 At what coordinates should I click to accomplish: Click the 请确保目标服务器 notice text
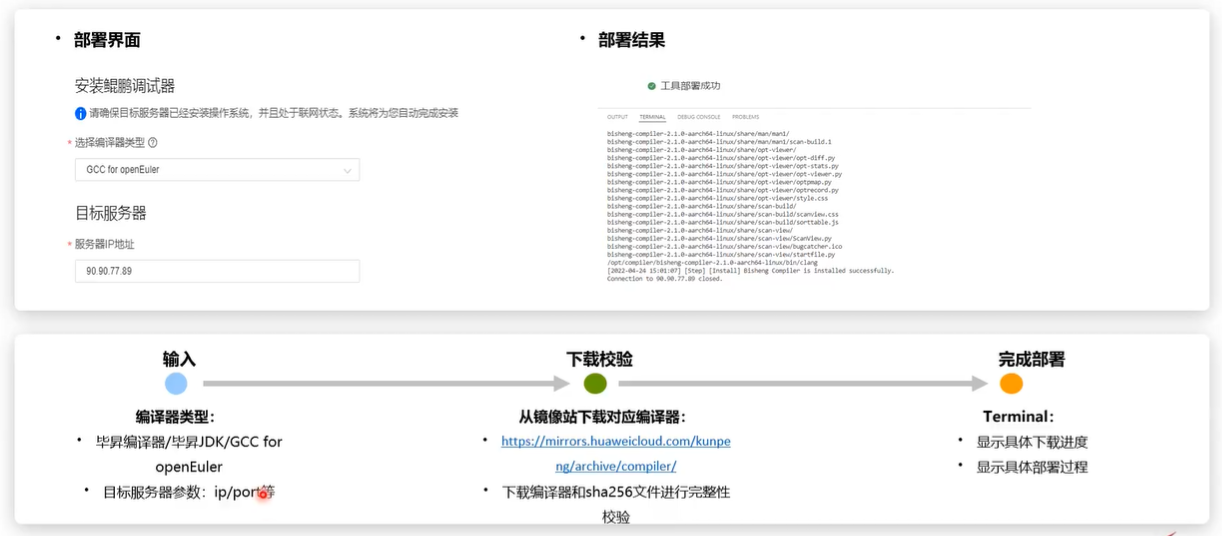pos(274,114)
